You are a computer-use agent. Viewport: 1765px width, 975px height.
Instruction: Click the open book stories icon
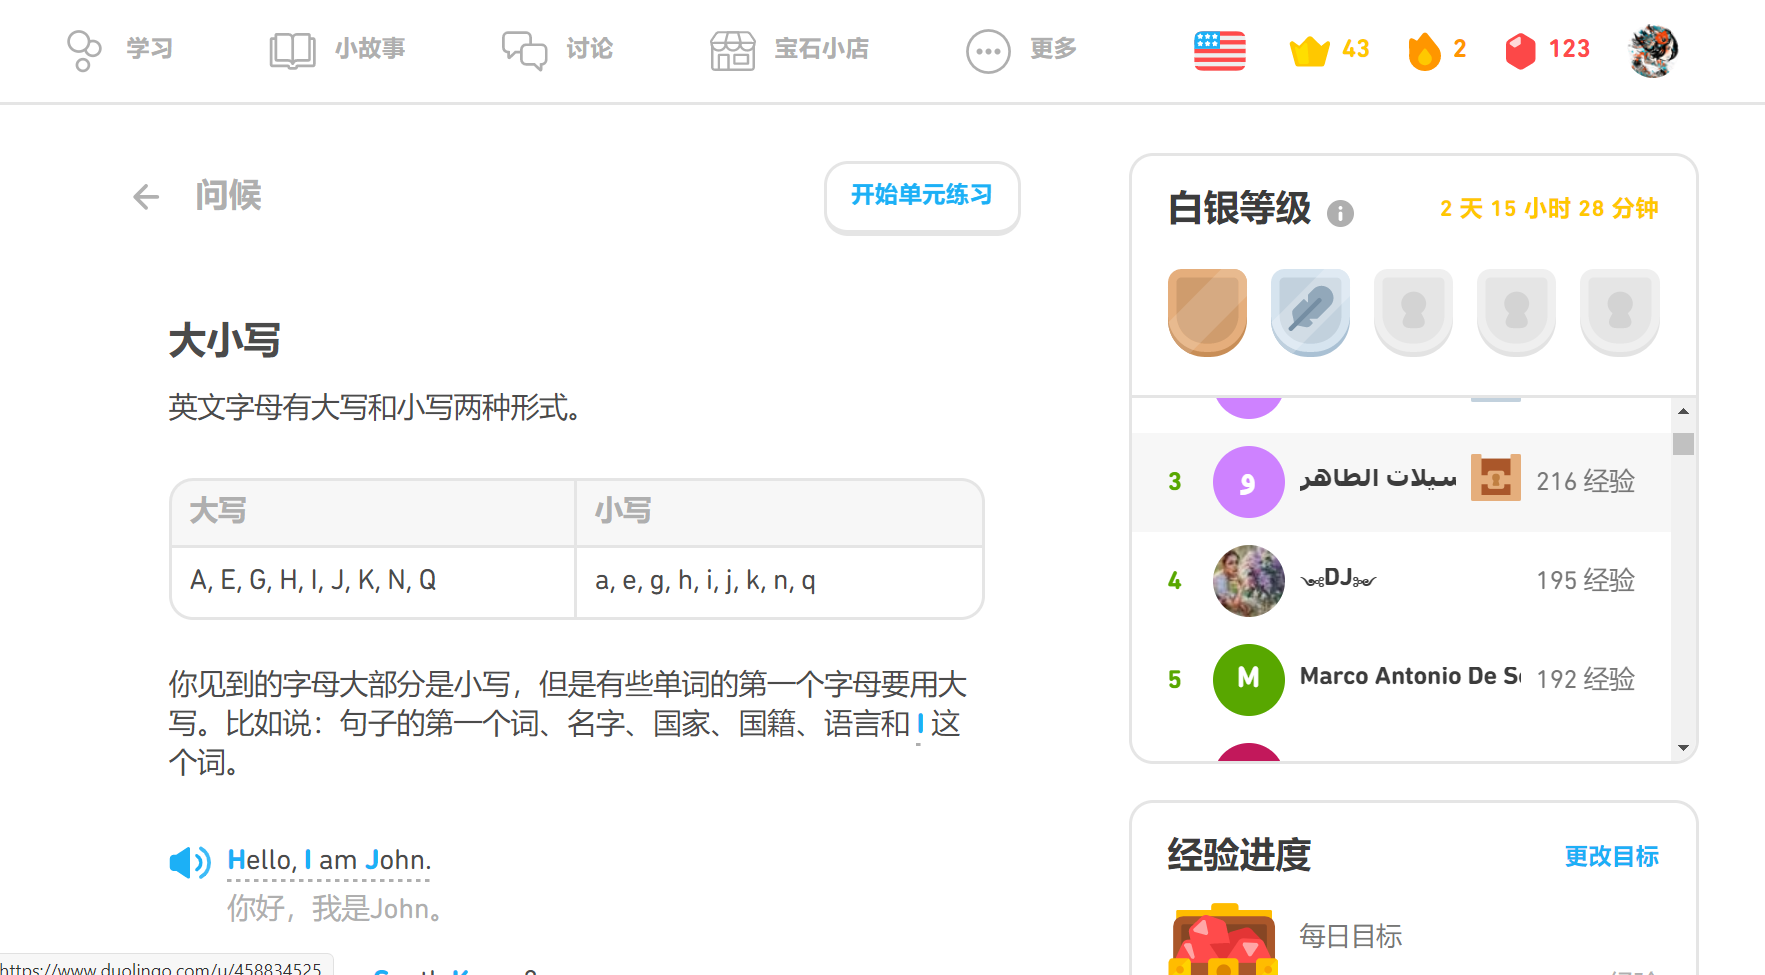pos(292,50)
